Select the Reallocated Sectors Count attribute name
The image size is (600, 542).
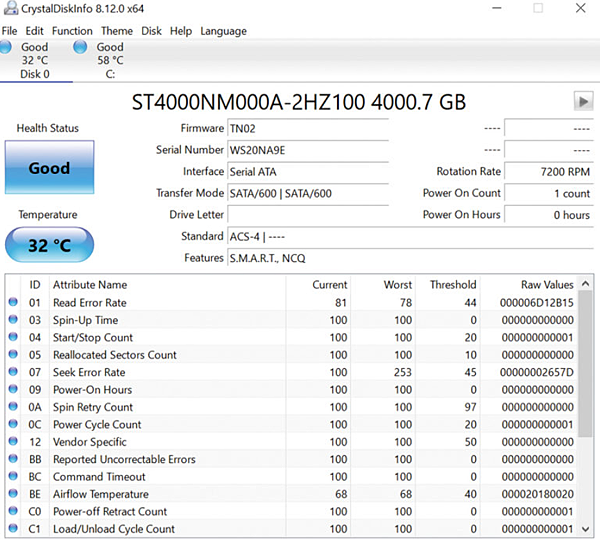[115, 355]
